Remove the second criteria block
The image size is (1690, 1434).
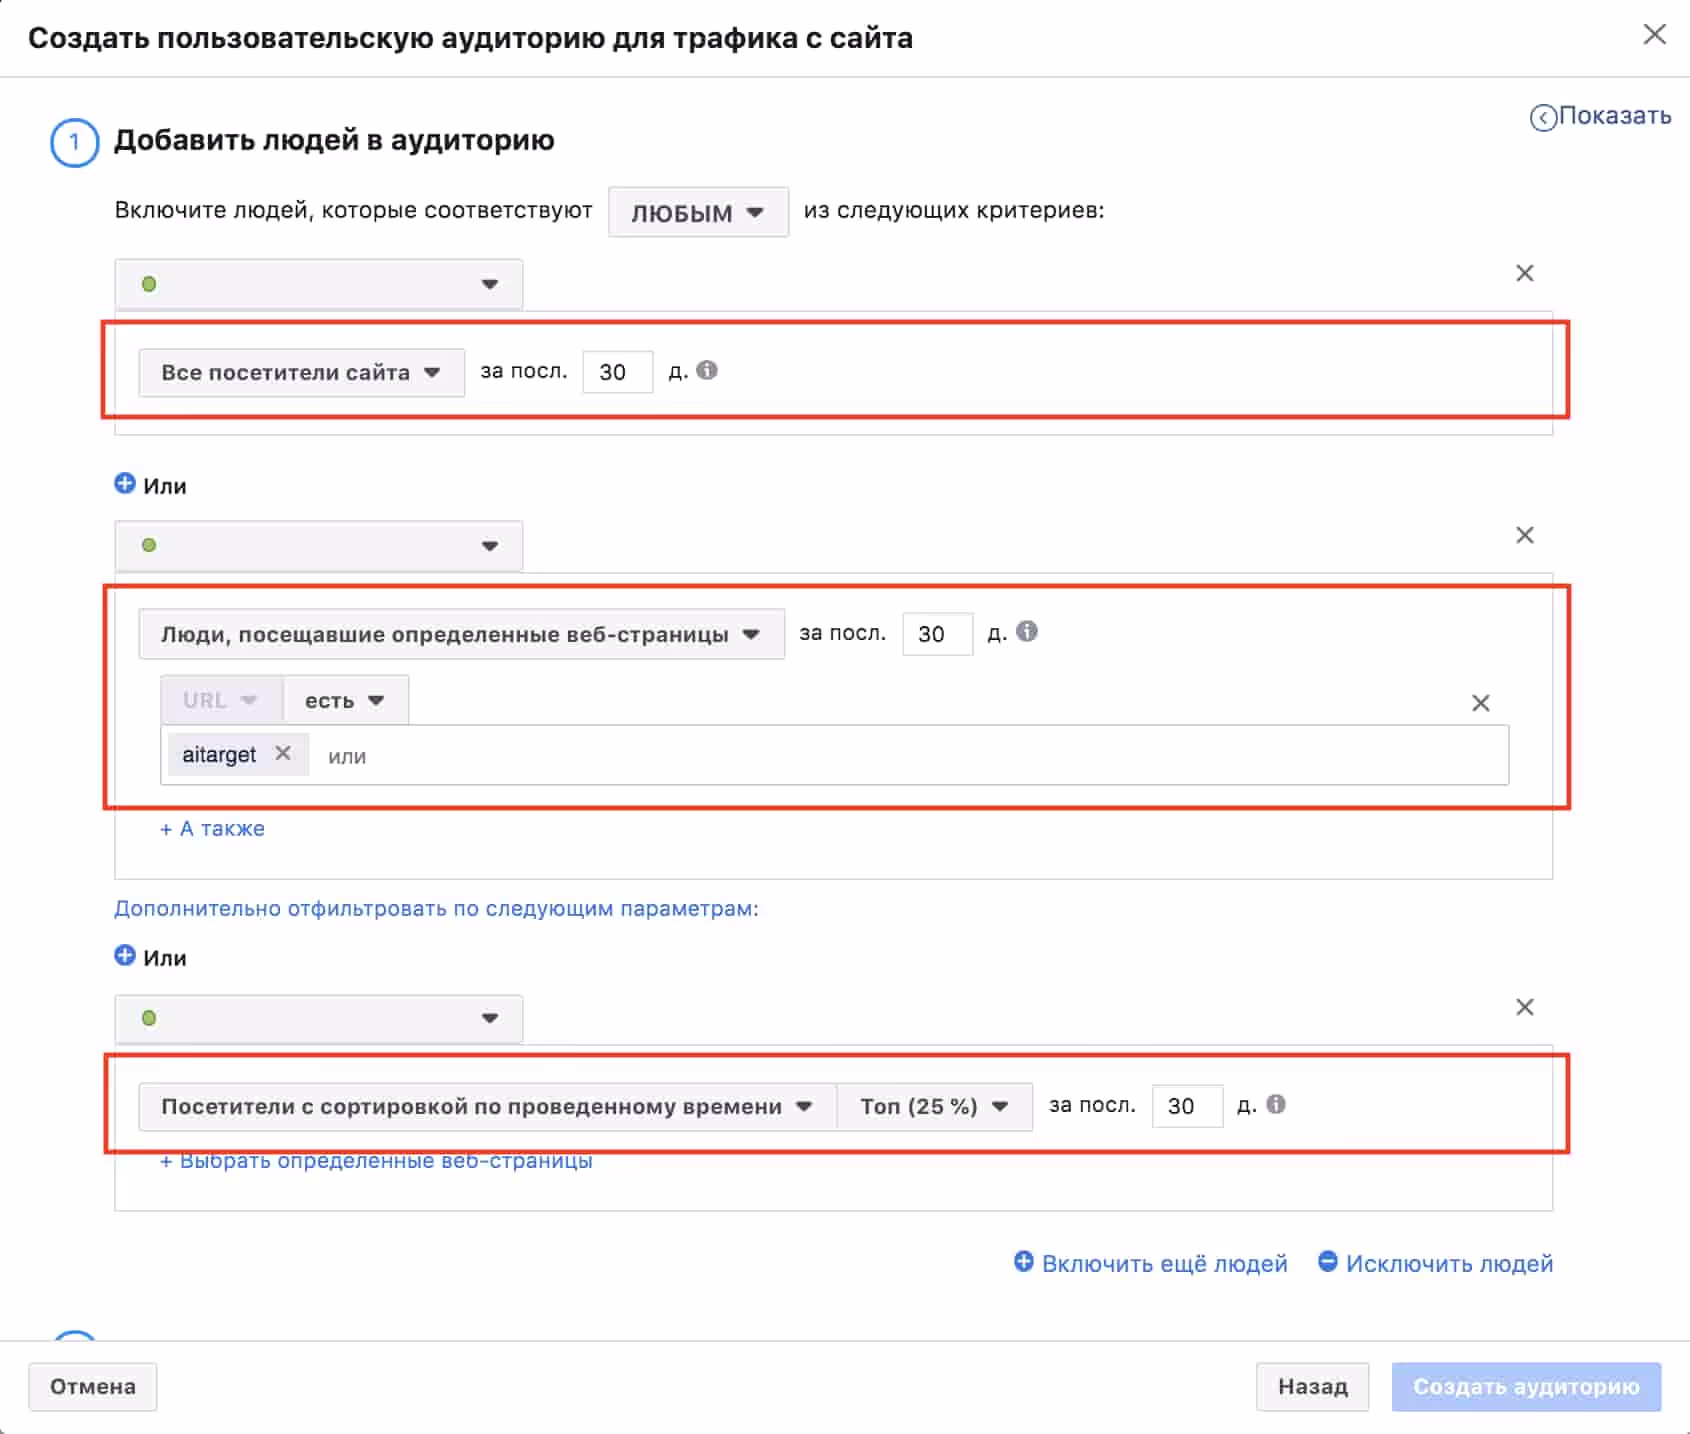click(1524, 535)
